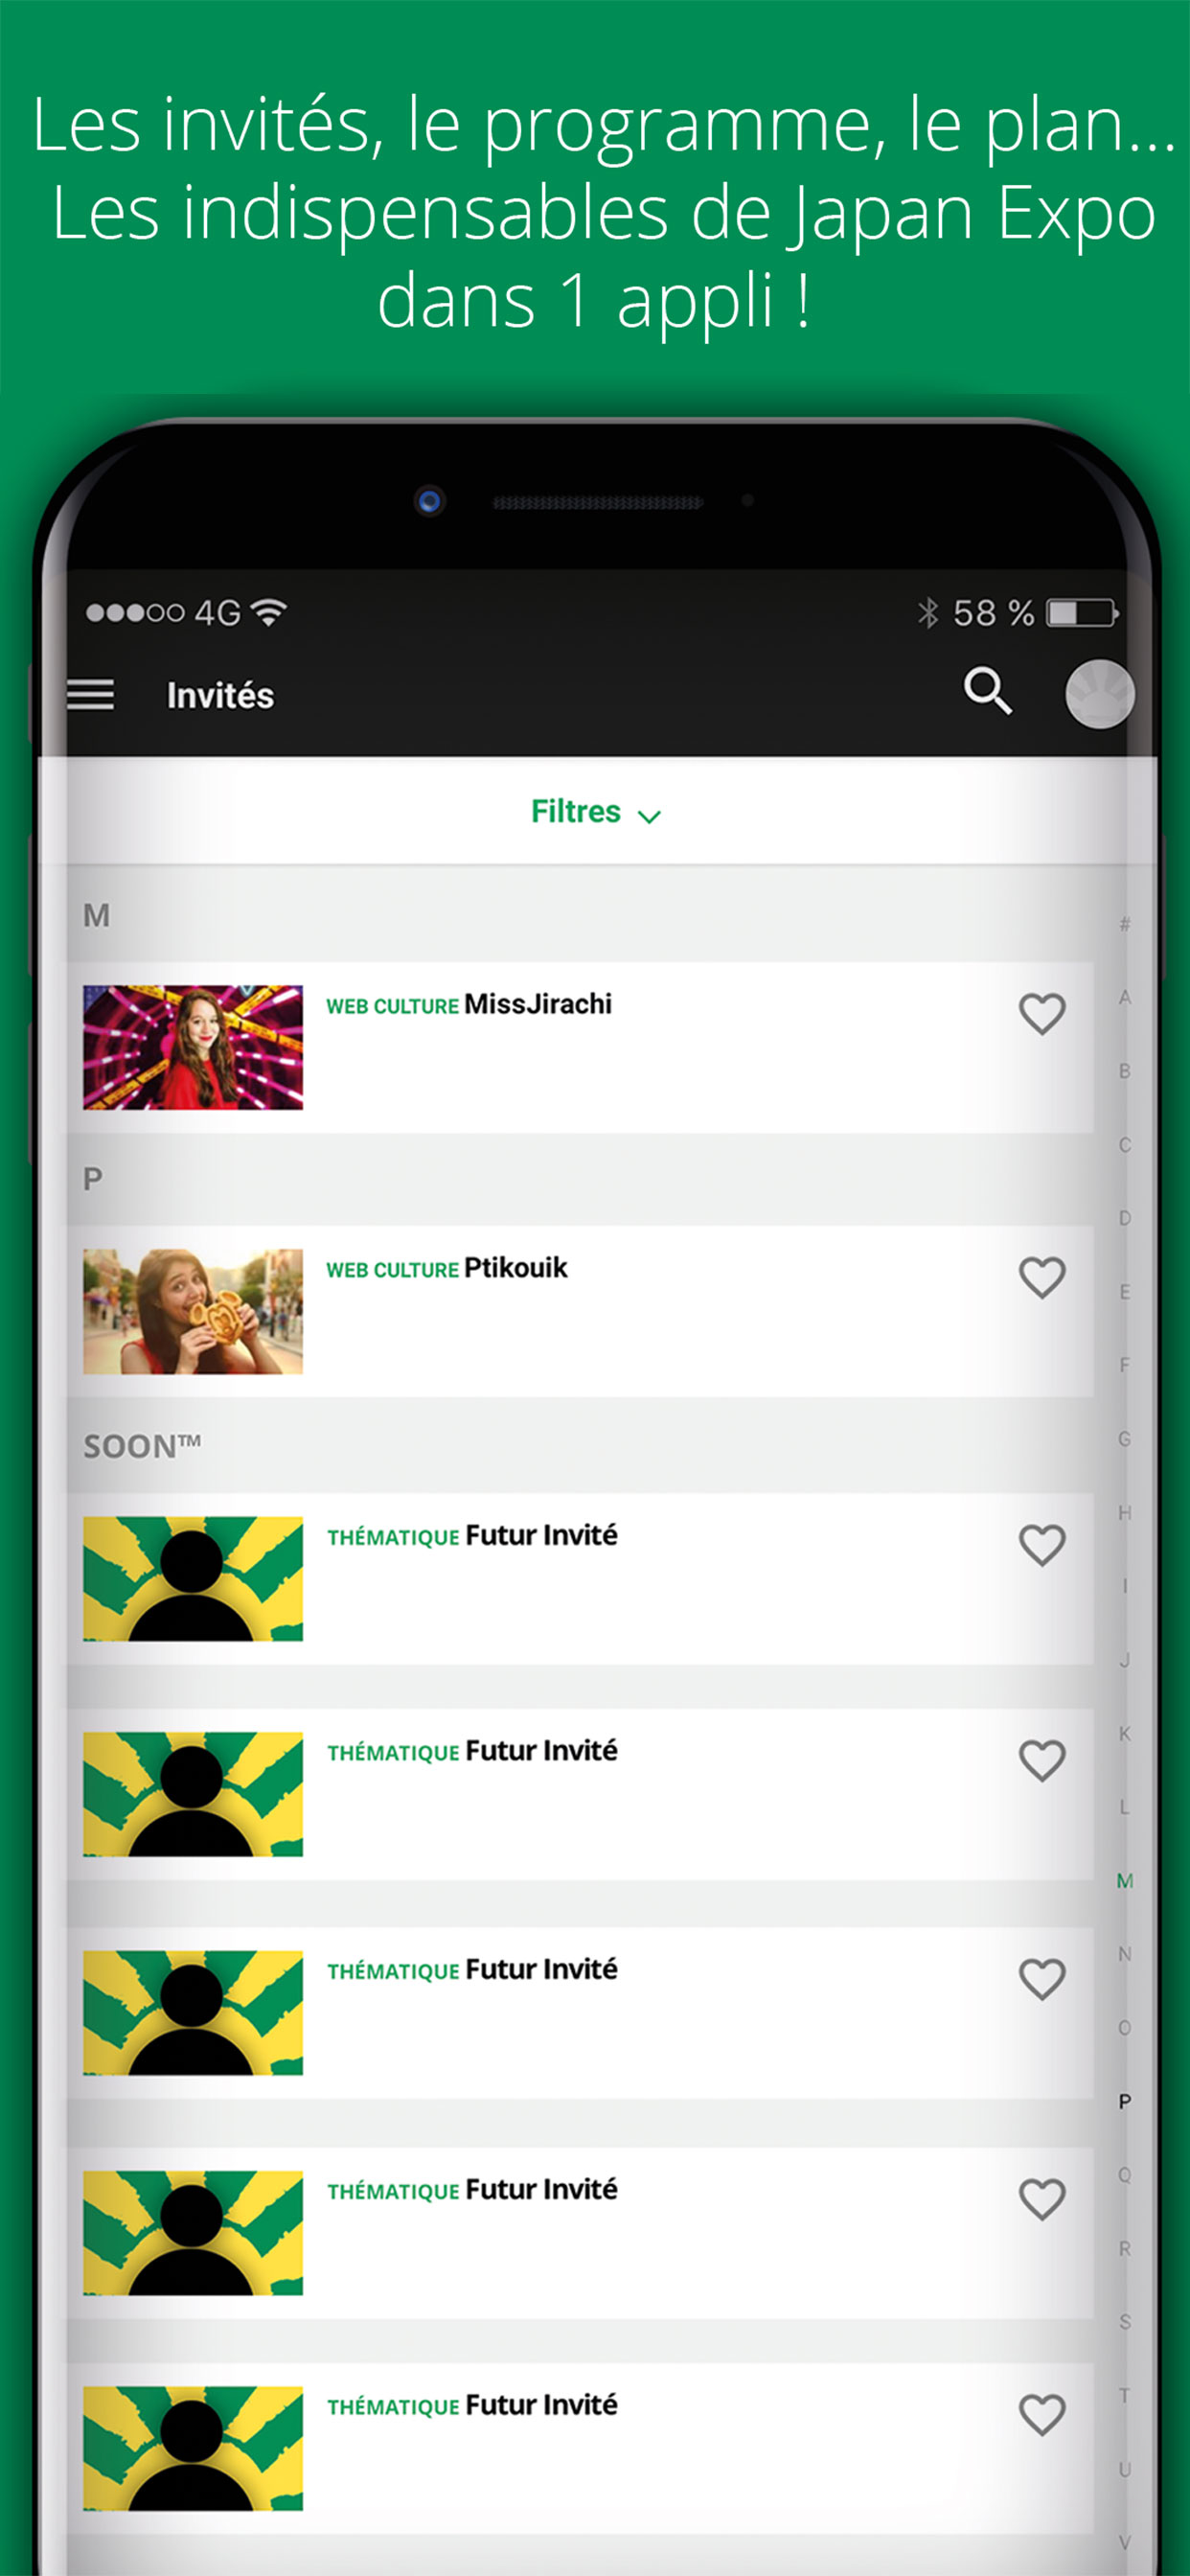This screenshot has width=1190, height=2576.
Task: Select the Ptikouik thumbnail photo
Action: (193, 1311)
